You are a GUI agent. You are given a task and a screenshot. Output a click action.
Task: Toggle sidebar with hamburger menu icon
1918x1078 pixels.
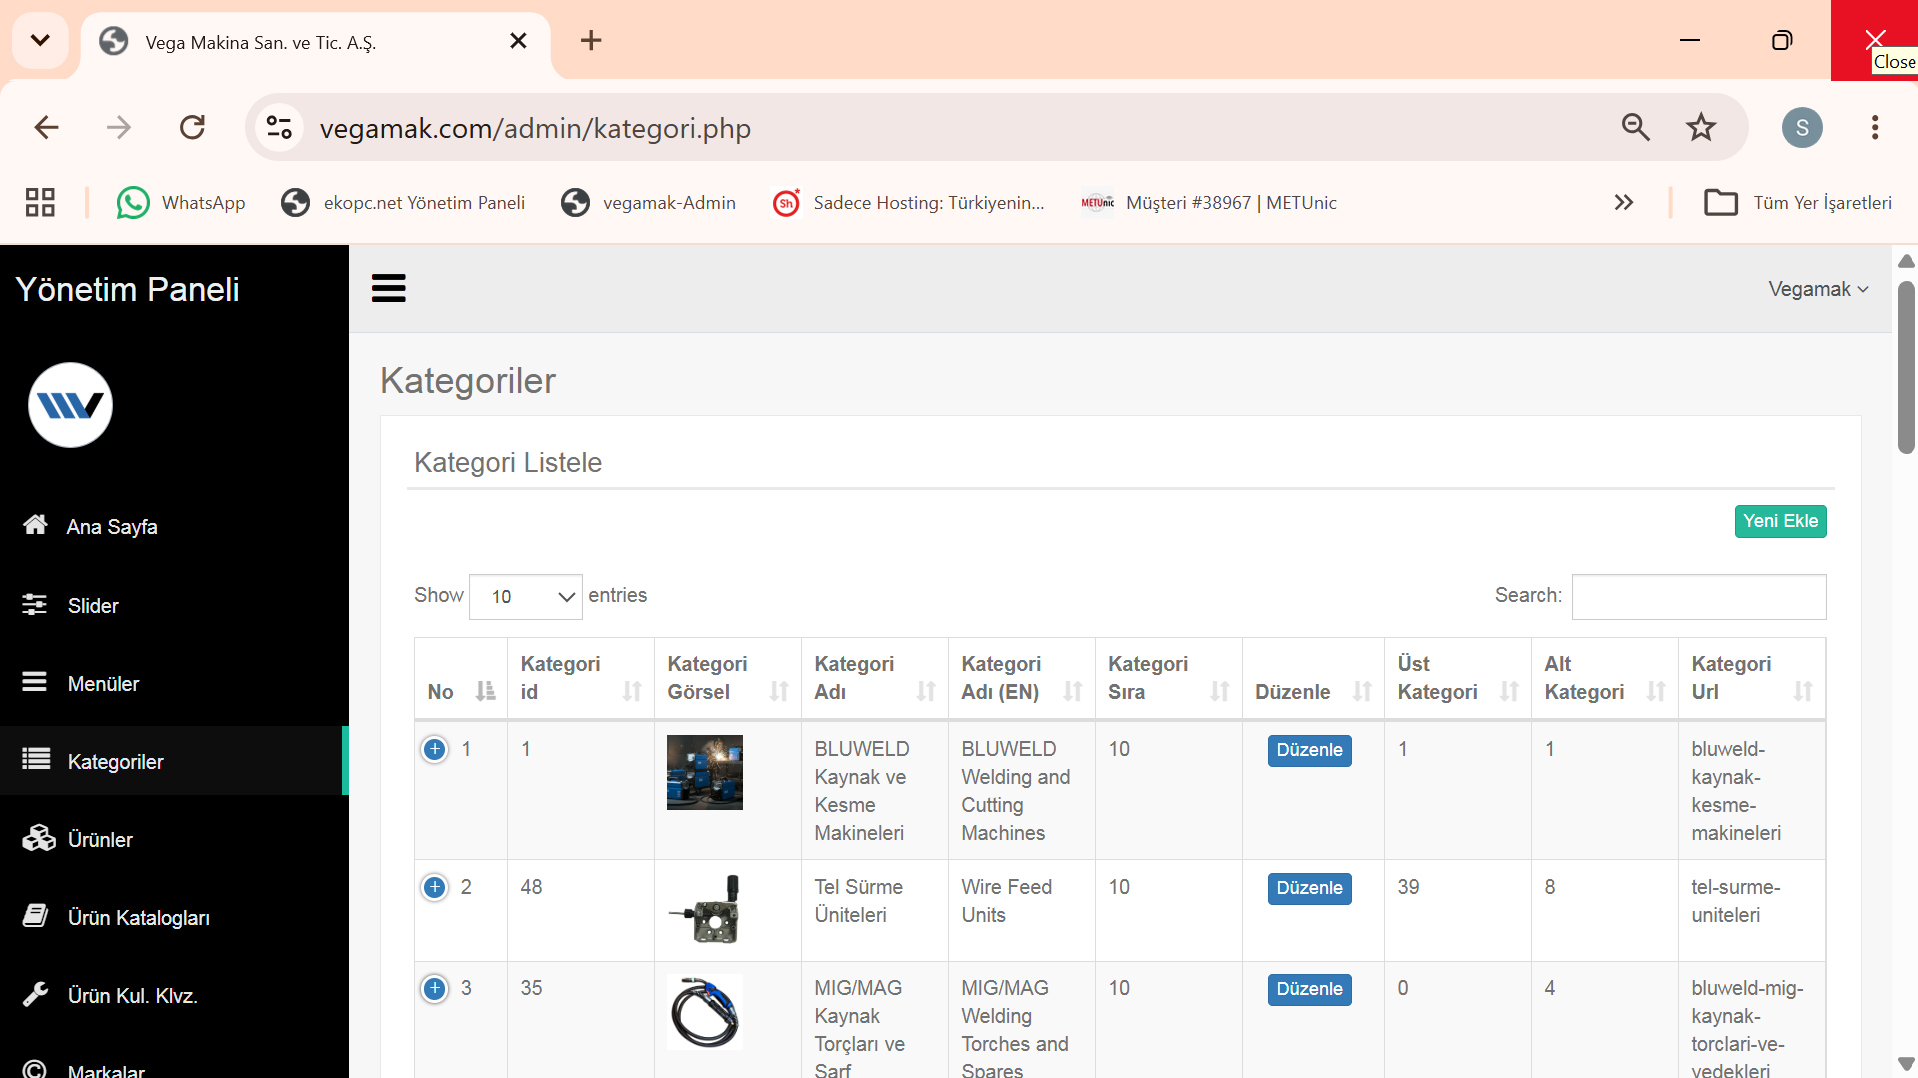[x=388, y=288]
